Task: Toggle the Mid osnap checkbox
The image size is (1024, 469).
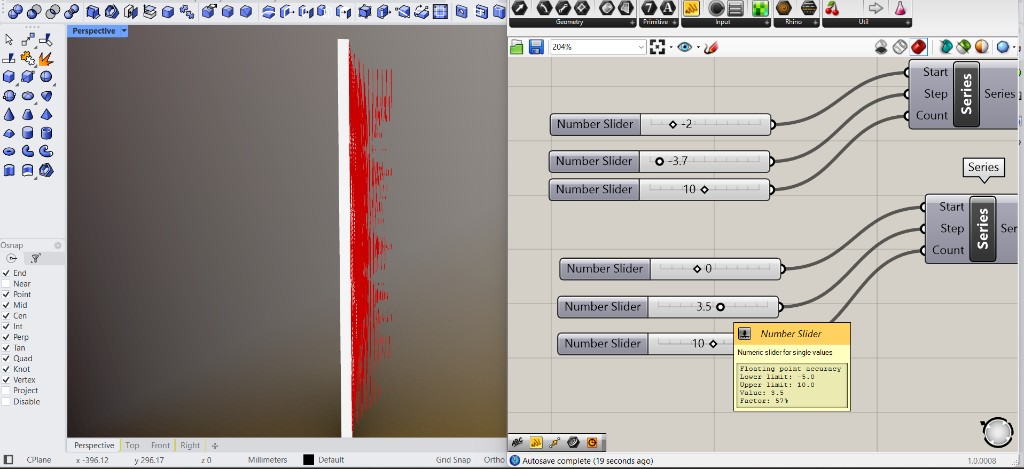Action: coord(7,305)
